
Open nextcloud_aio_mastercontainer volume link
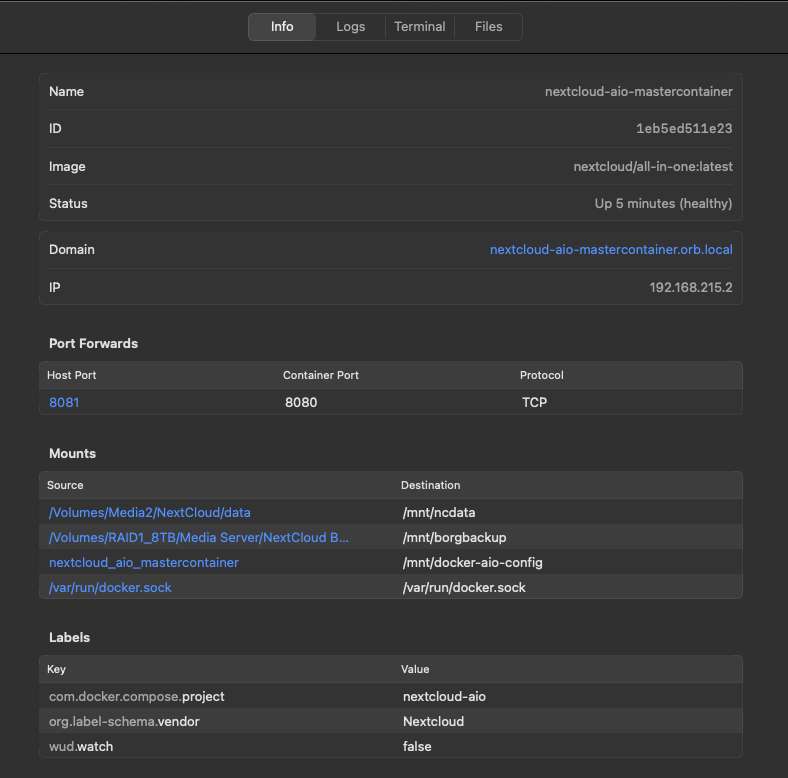[x=144, y=562]
